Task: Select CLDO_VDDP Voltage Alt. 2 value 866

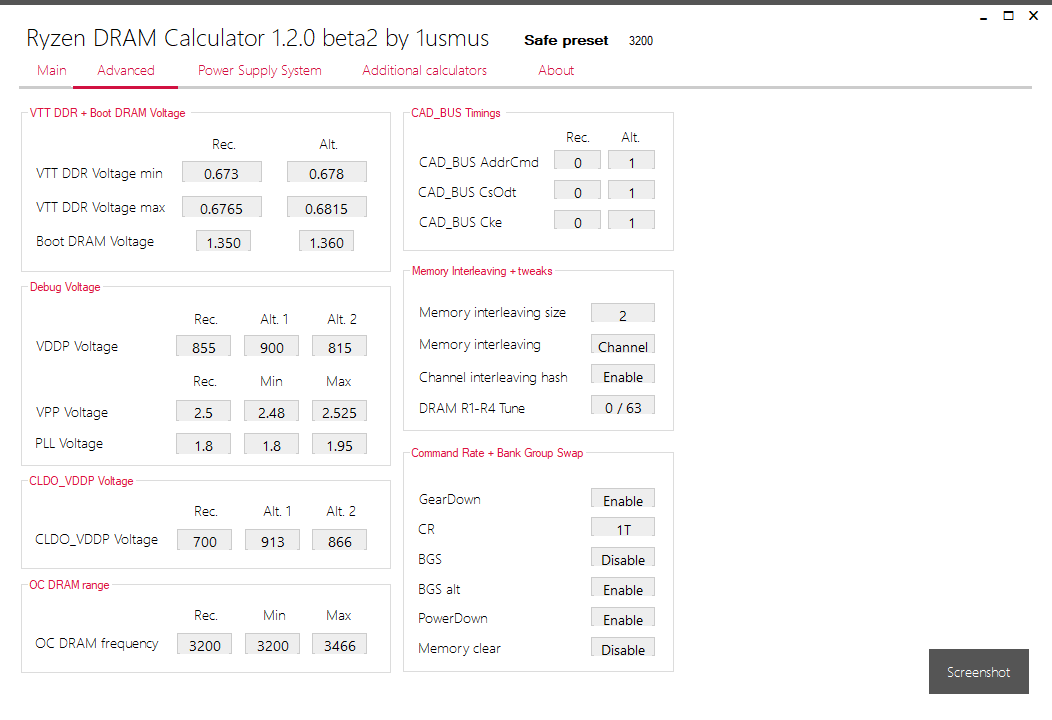Action: [x=339, y=541]
